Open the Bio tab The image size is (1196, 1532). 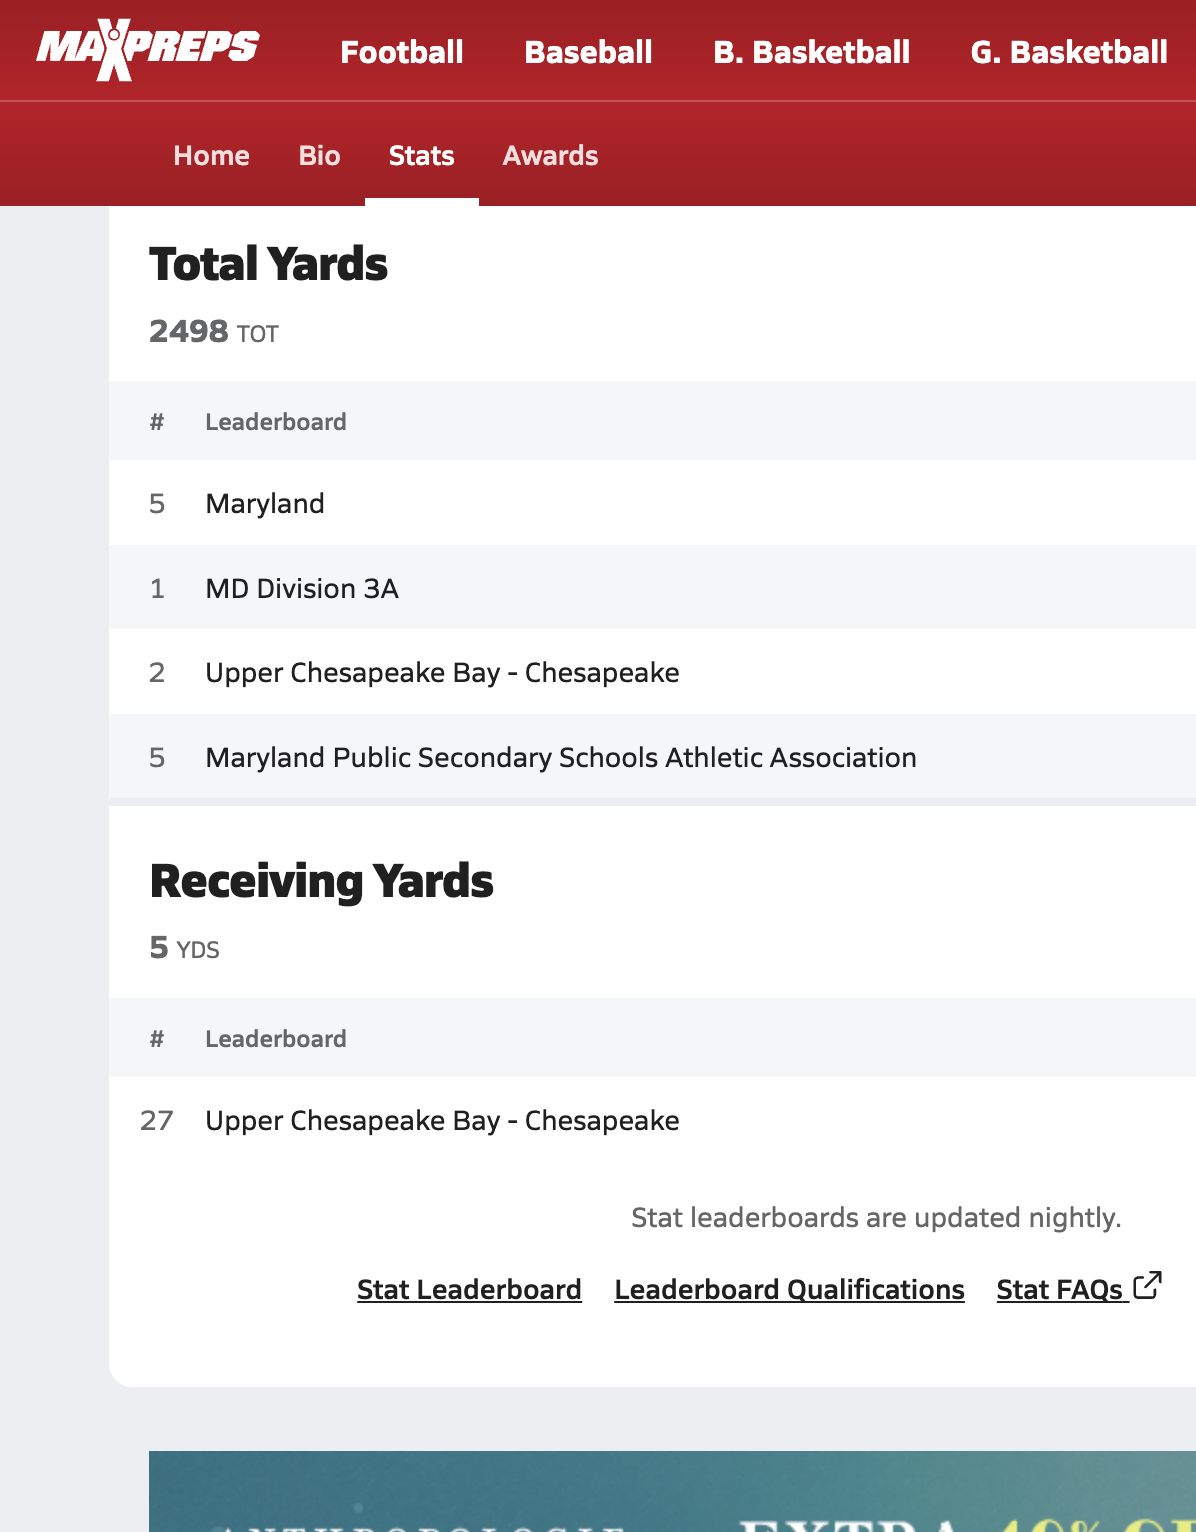[x=319, y=156]
